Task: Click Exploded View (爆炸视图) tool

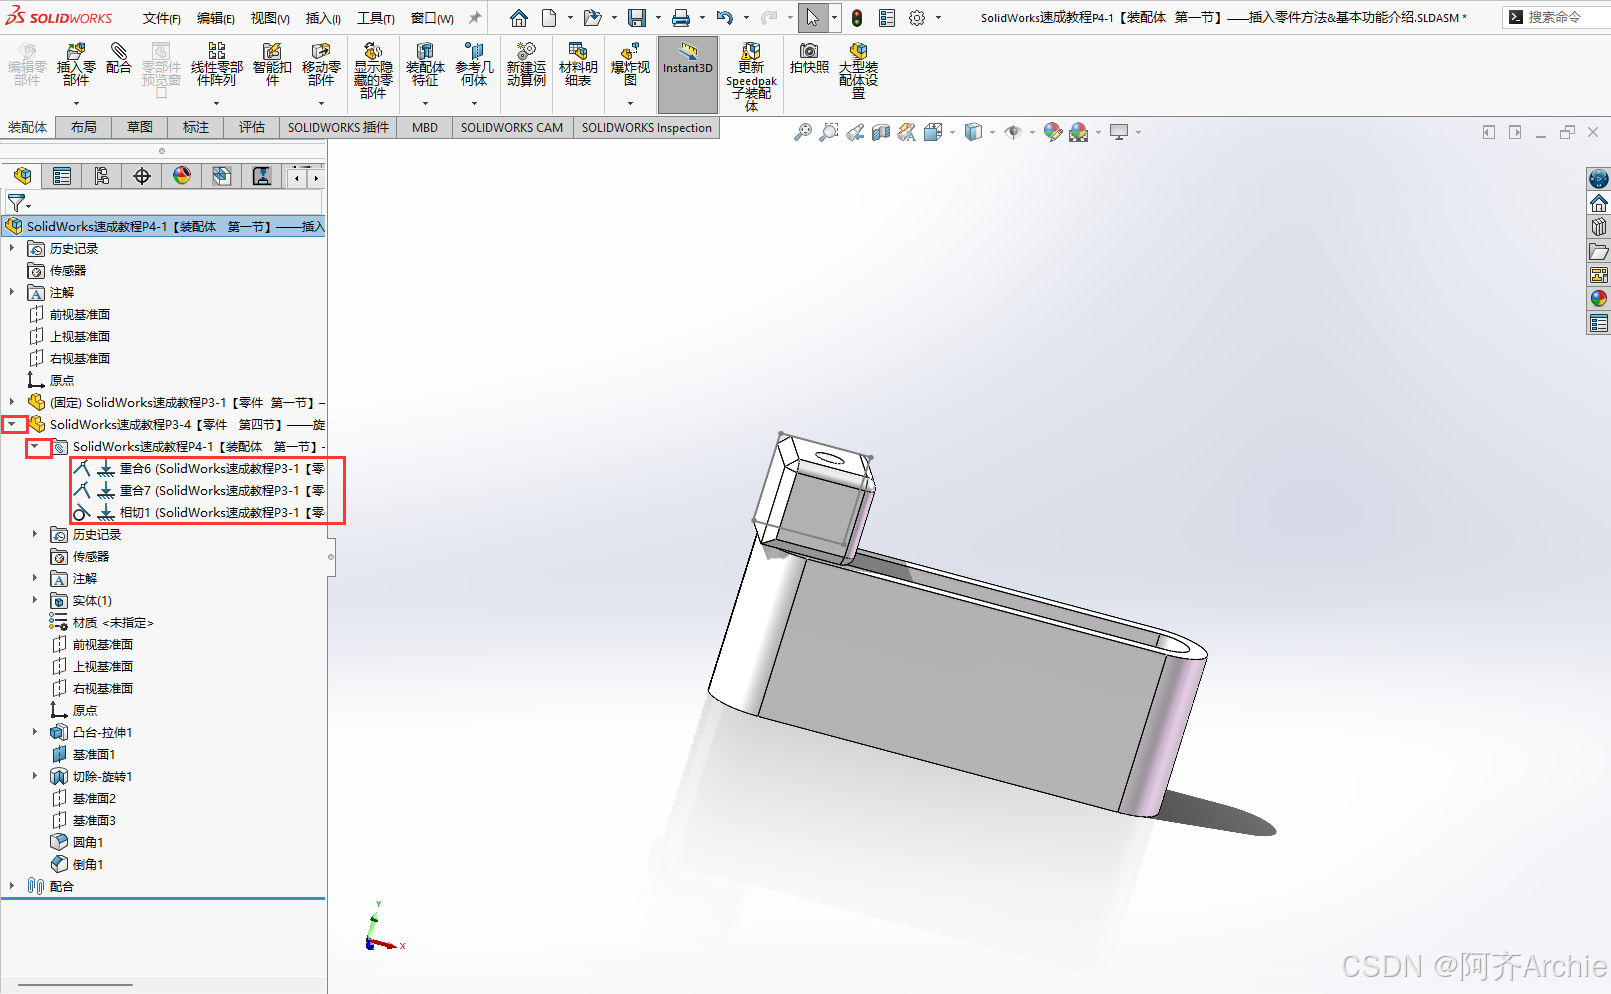Action: pyautogui.click(x=630, y=64)
